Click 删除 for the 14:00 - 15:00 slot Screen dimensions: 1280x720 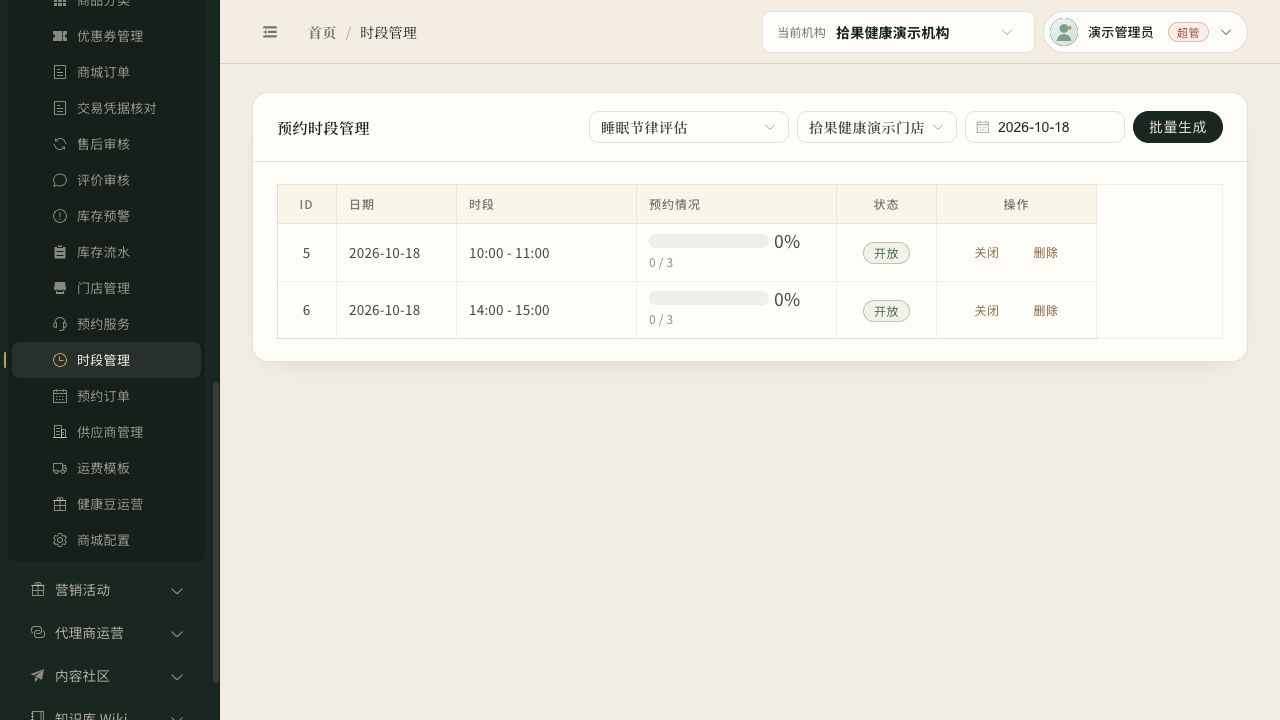(x=1046, y=311)
